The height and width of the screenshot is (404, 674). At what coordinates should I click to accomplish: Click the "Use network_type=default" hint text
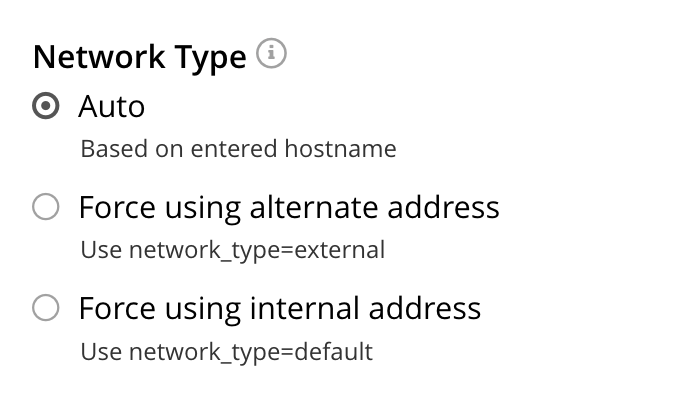coord(226,352)
